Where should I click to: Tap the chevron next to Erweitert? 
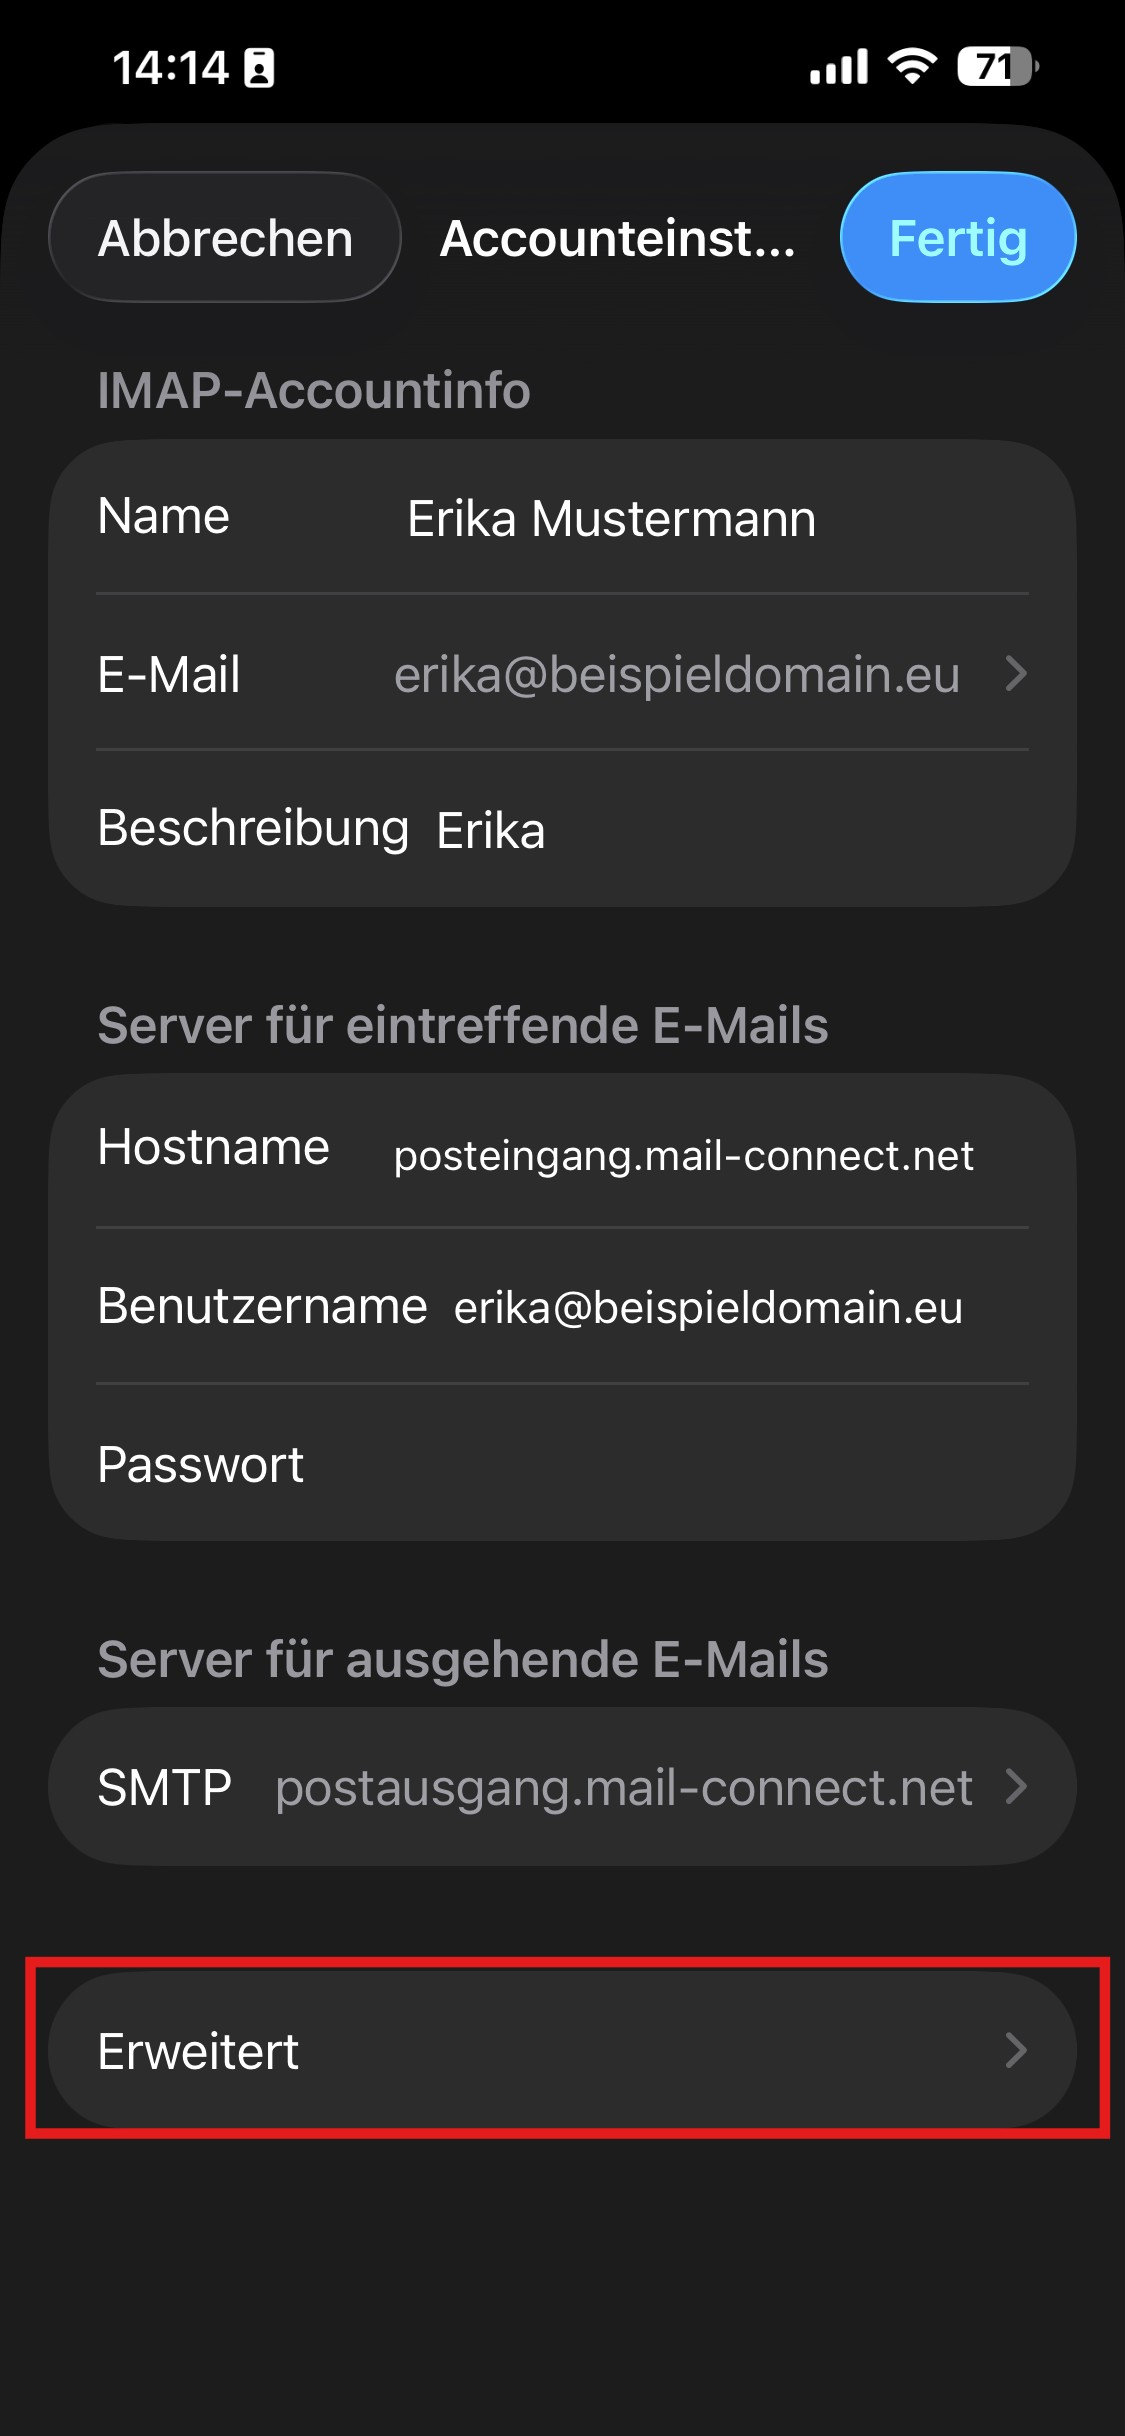(1016, 2050)
